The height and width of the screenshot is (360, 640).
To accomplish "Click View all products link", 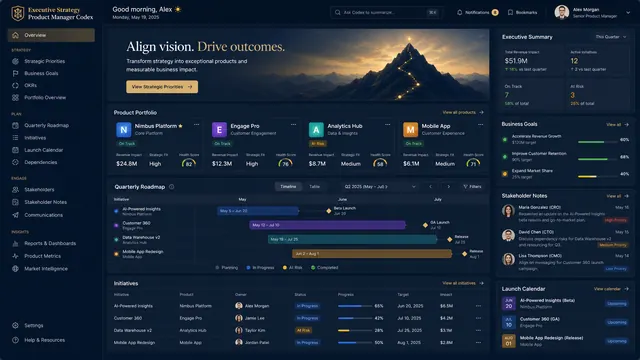I will [x=463, y=112].
